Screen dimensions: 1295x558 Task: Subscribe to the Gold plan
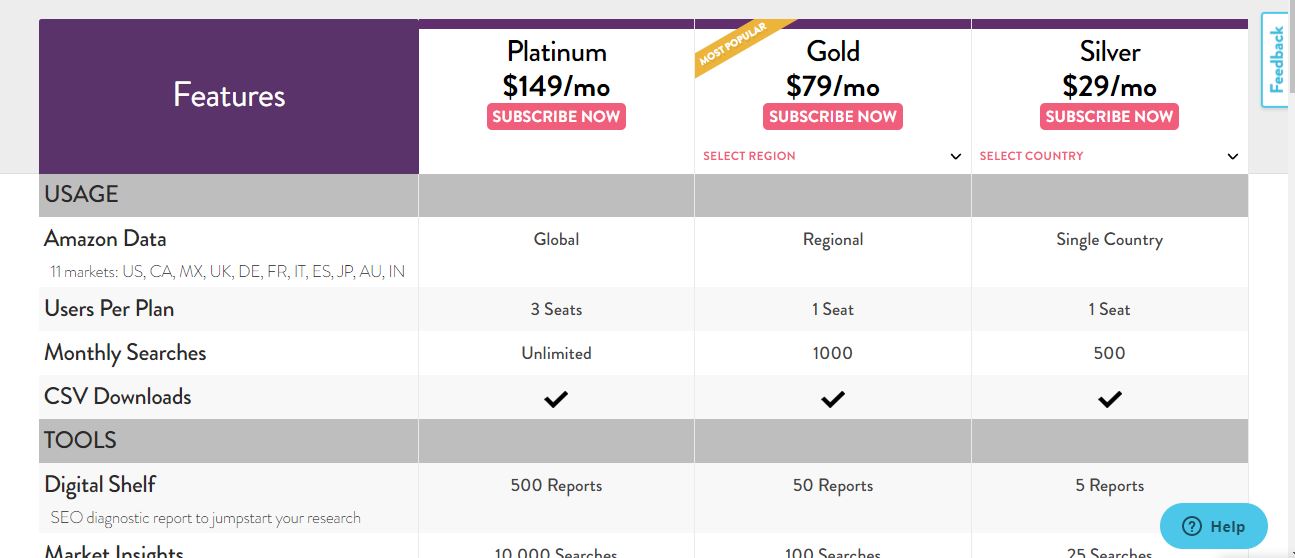tap(832, 117)
